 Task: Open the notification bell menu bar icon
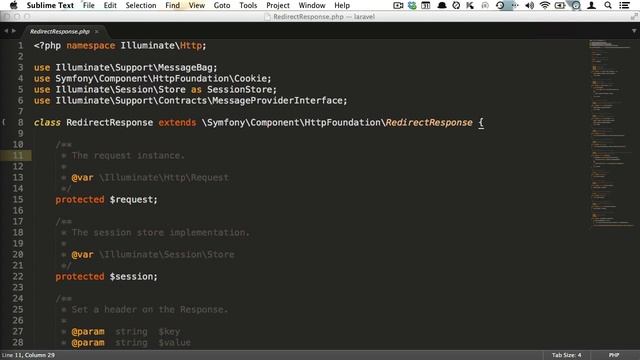coord(442,5)
